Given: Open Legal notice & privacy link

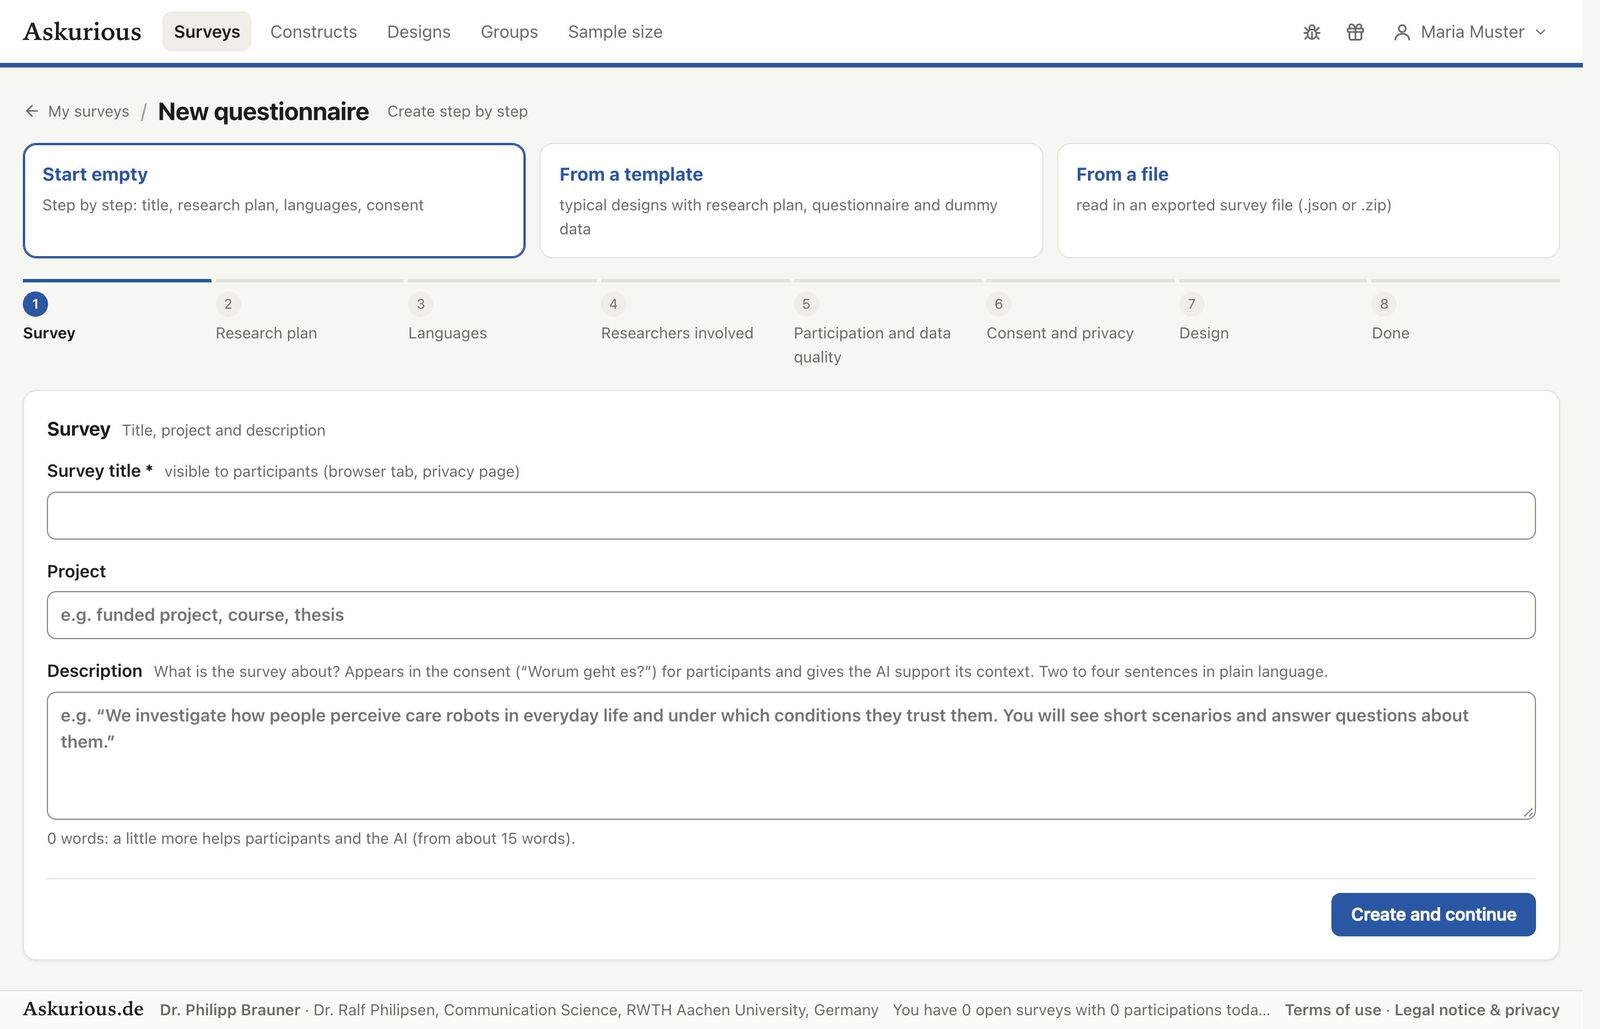Looking at the screenshot, I should pos(1477,1010).
